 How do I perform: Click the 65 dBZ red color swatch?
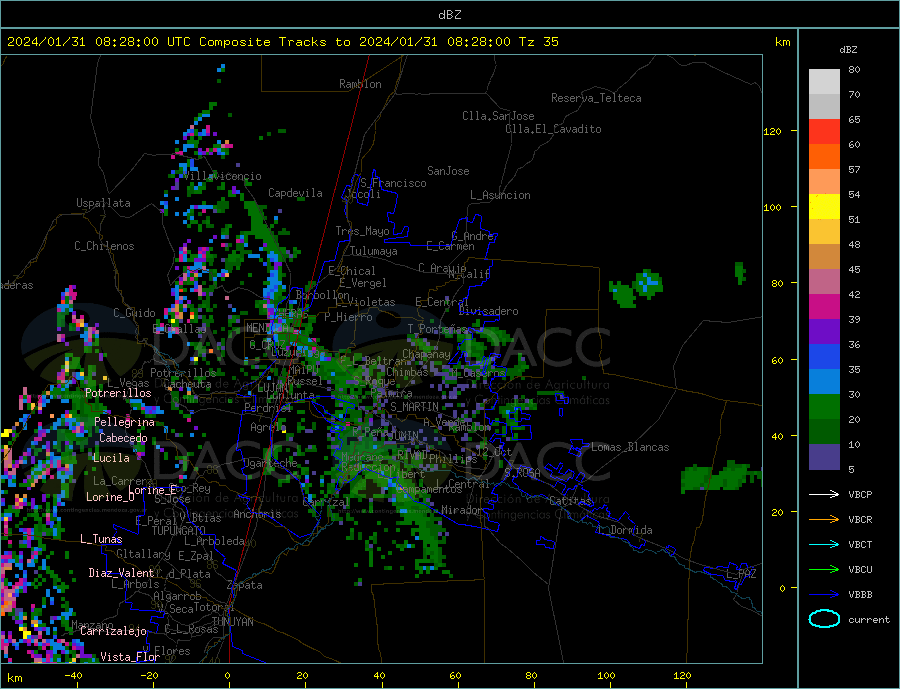tap(824, 131)
